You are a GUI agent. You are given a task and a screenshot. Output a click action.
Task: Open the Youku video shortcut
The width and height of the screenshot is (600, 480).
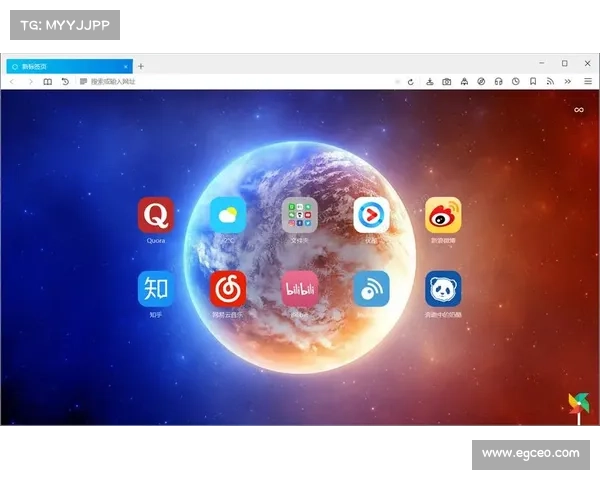pos(371,215)
